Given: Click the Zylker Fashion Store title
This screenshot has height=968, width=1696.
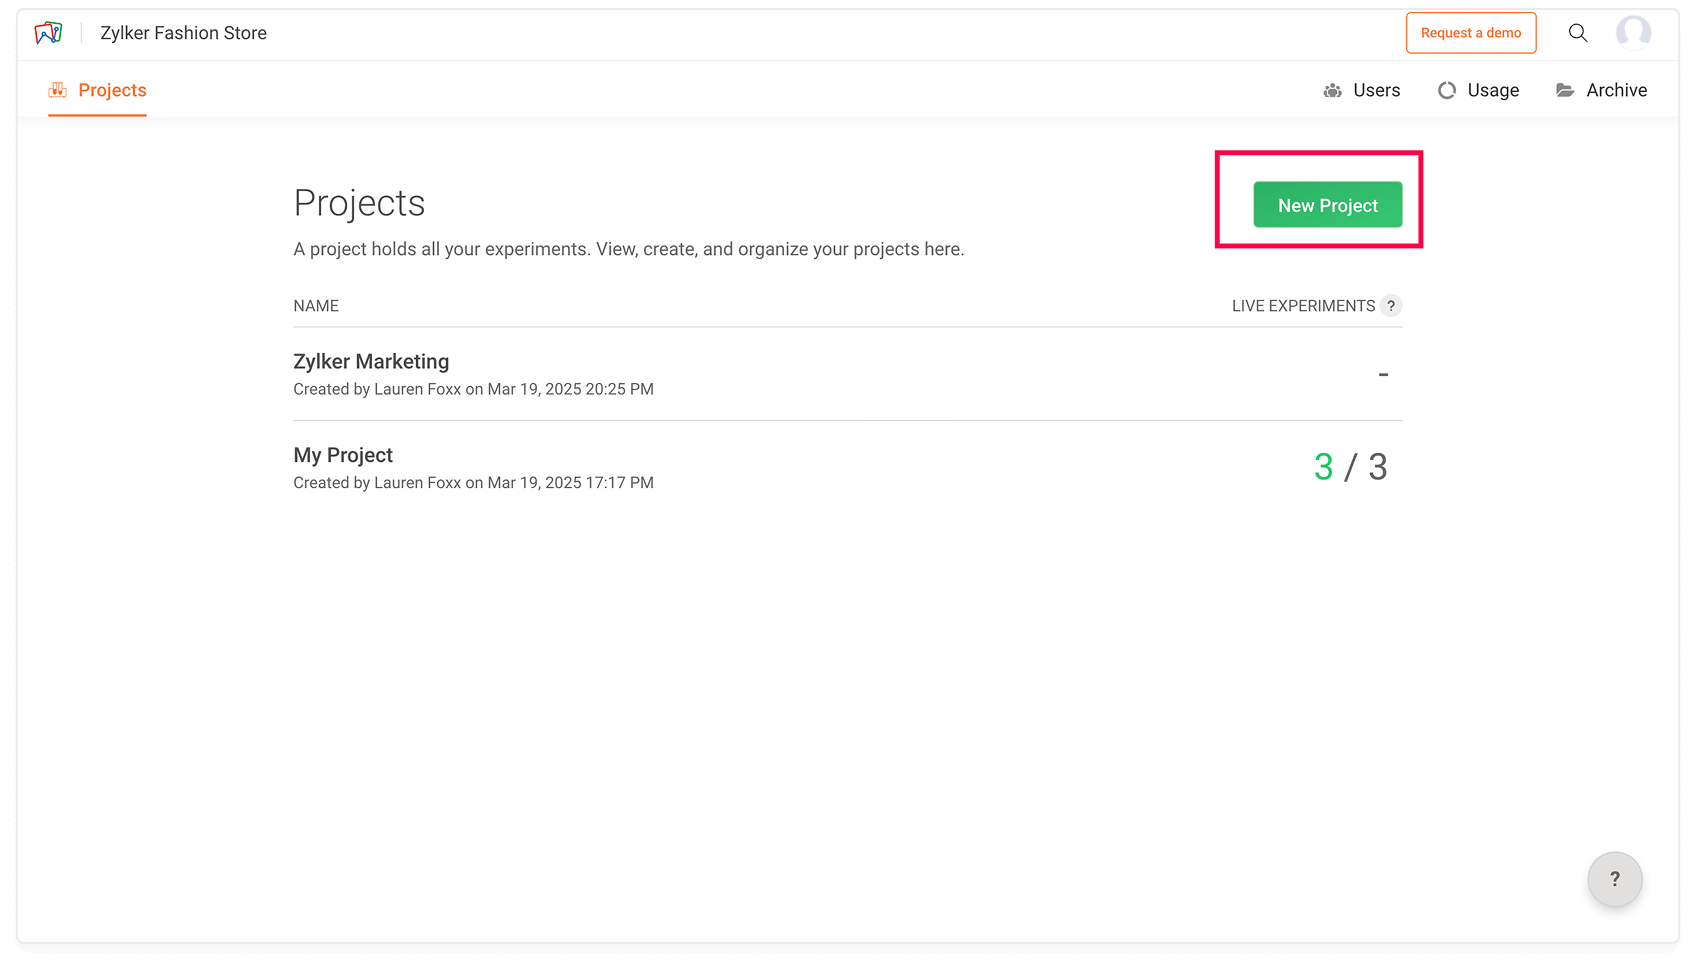Looking at the screenshot, I should (183, 33).
